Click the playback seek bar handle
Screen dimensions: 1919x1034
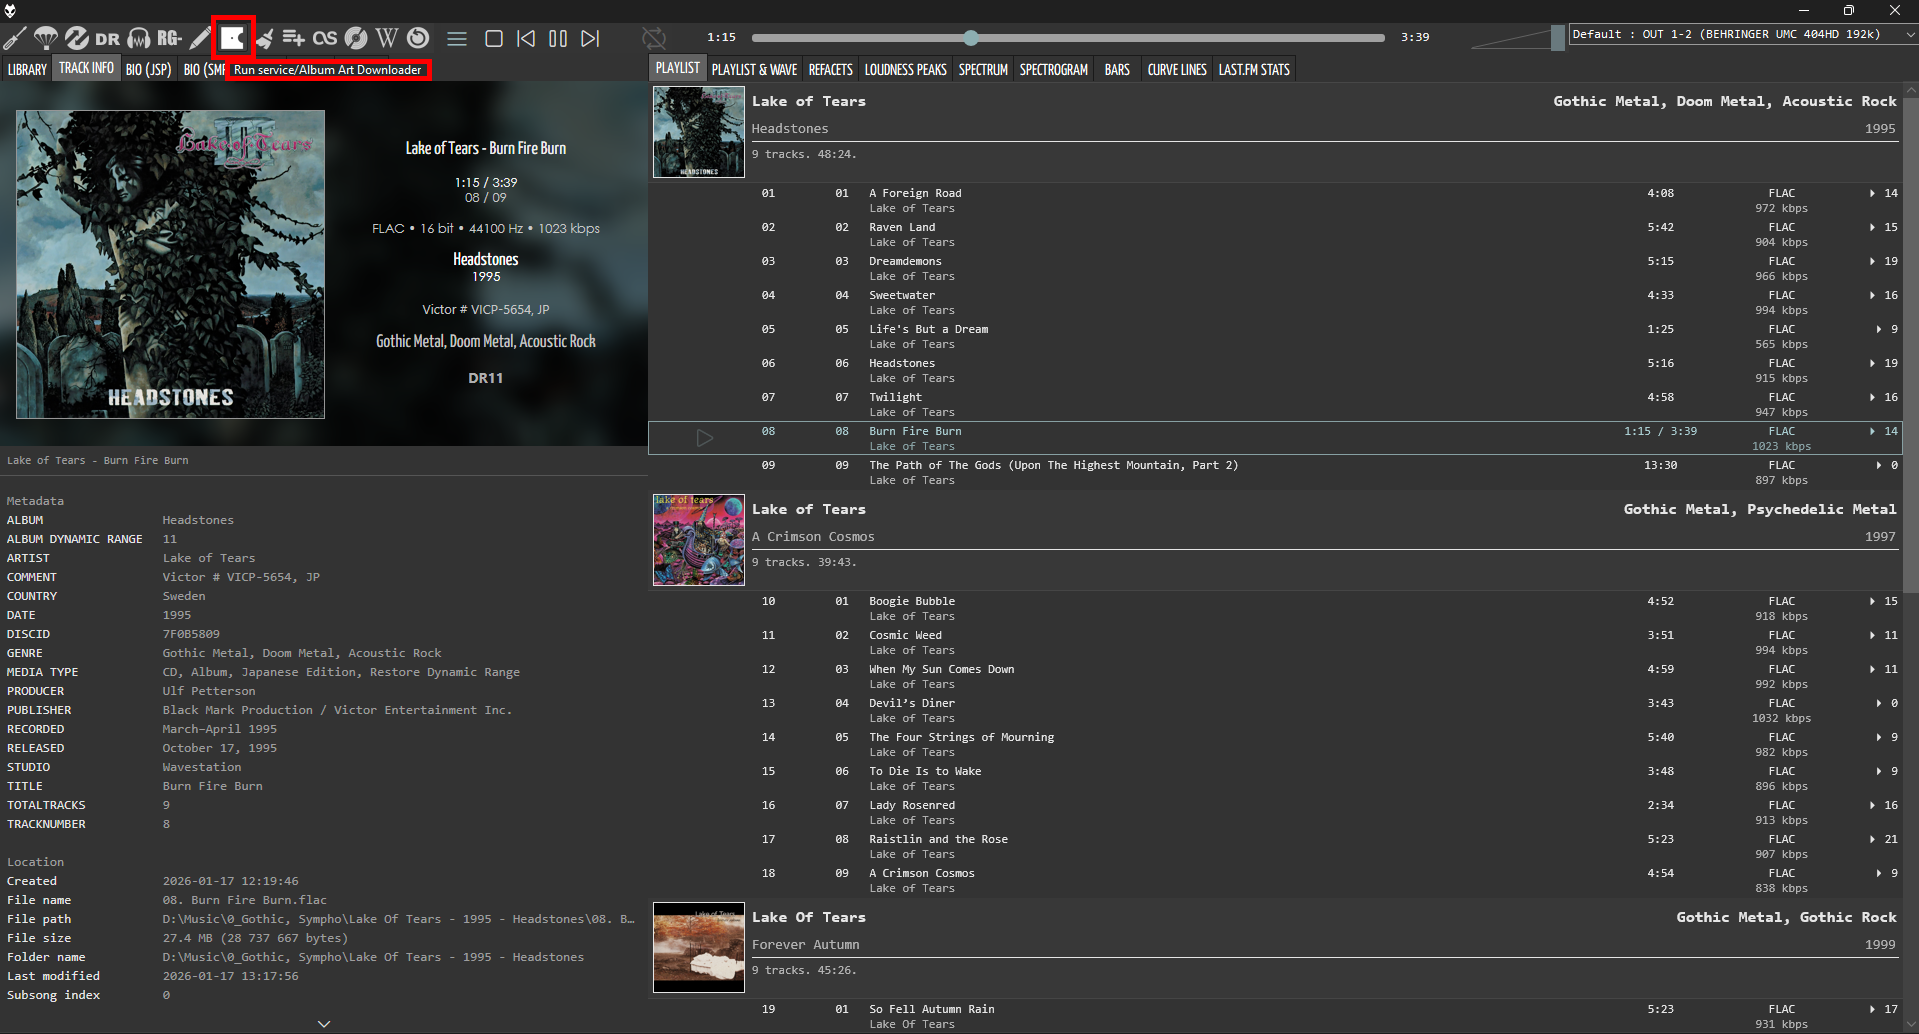point(971,38)
